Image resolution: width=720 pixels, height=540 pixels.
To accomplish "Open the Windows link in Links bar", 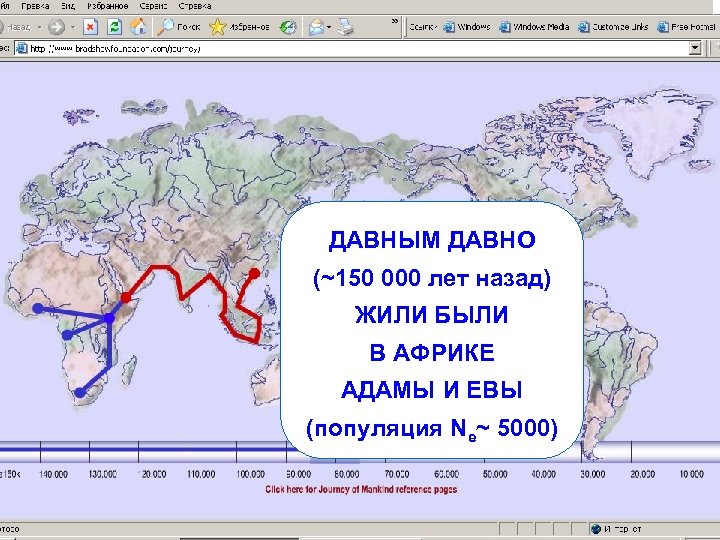I will [x=467, y=27].
